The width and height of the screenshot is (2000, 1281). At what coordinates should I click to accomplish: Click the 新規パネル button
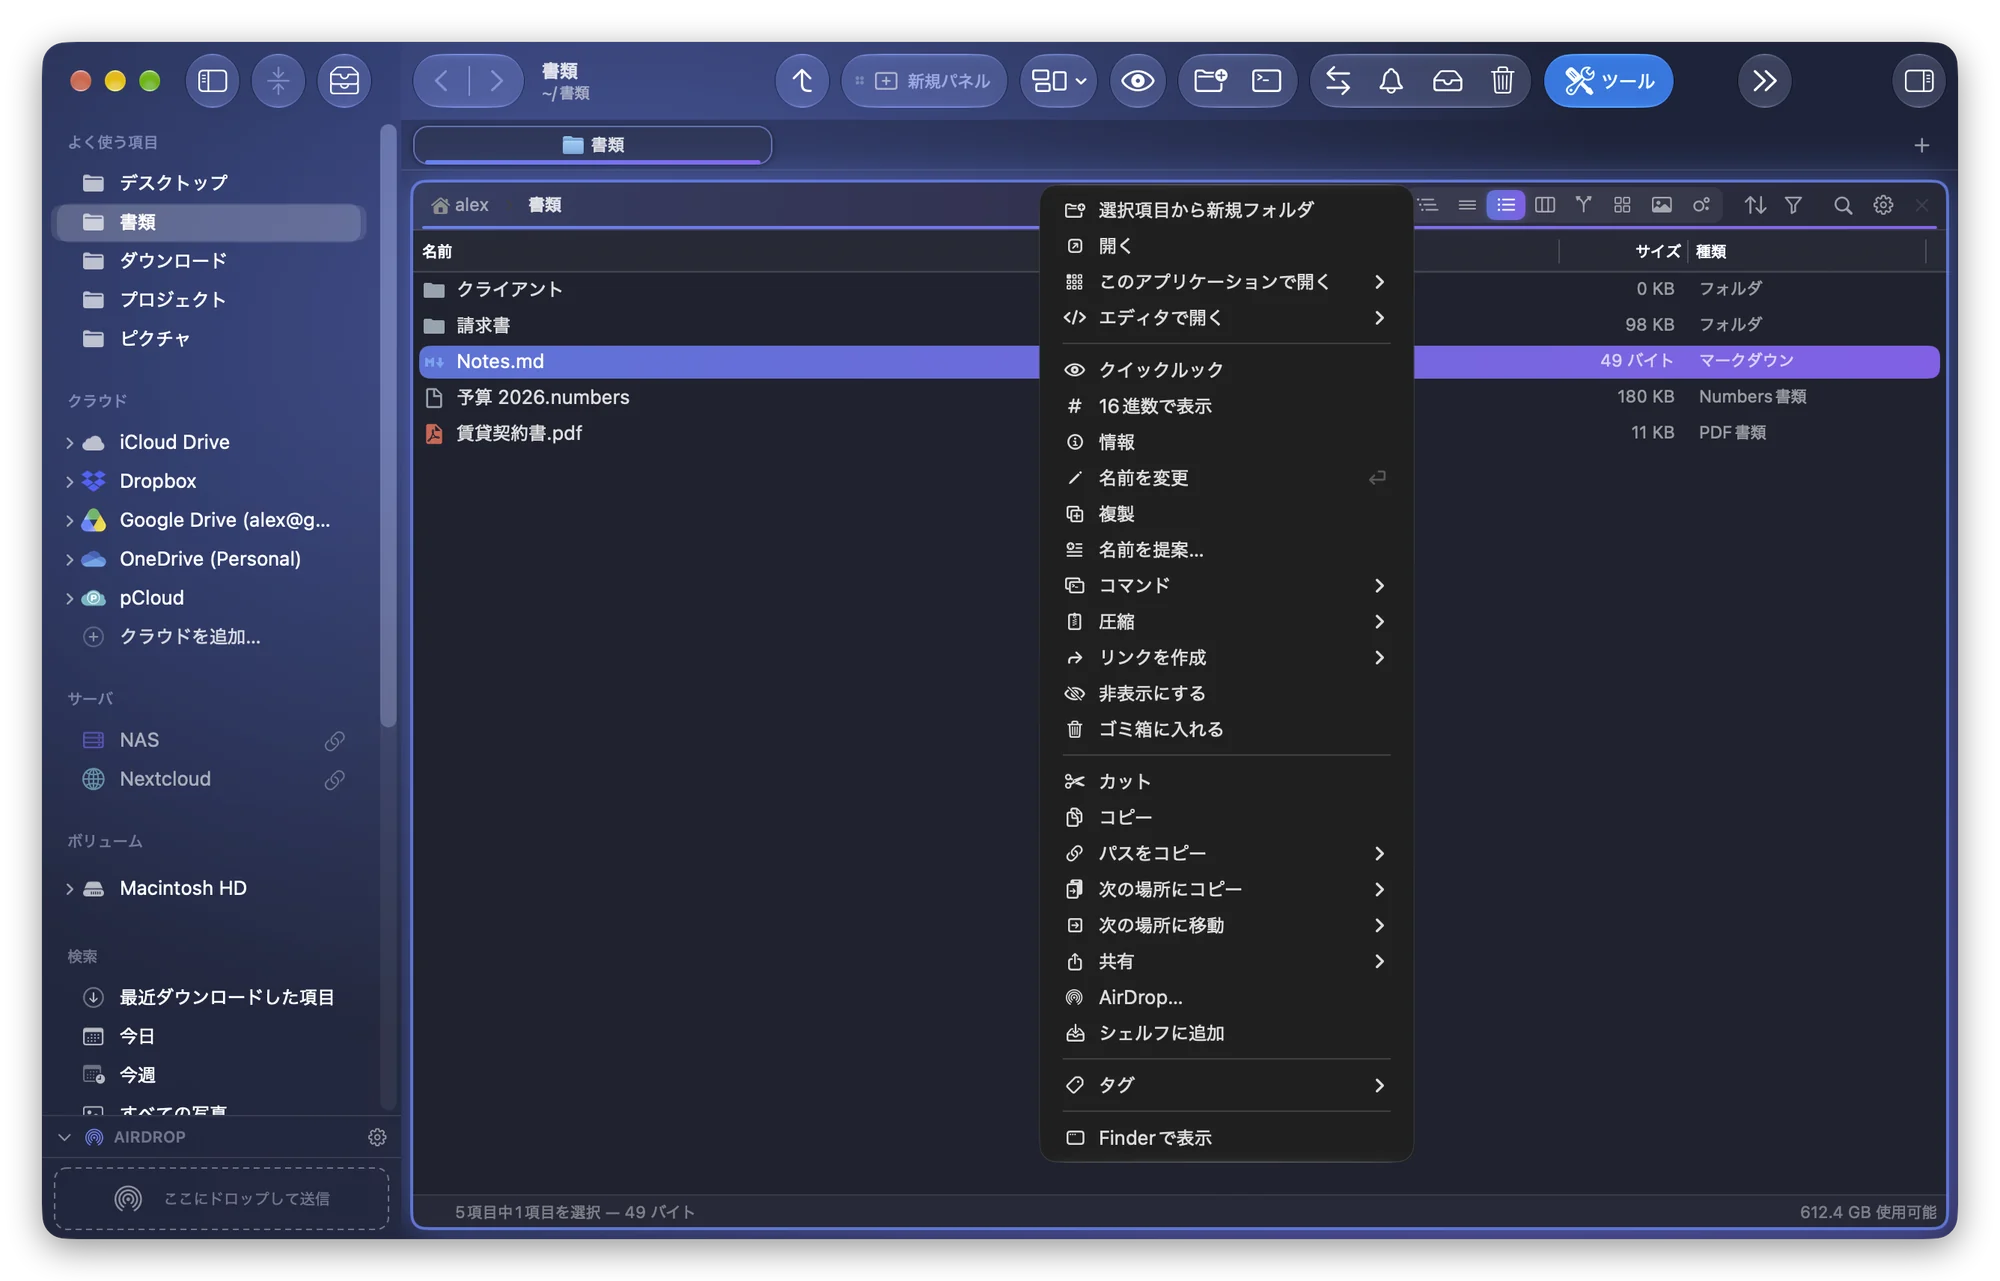(924, 80)
